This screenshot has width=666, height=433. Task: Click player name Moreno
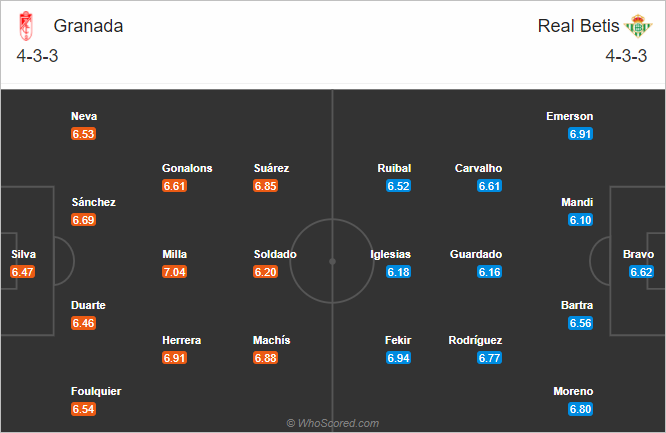click(x=573, y=391)
